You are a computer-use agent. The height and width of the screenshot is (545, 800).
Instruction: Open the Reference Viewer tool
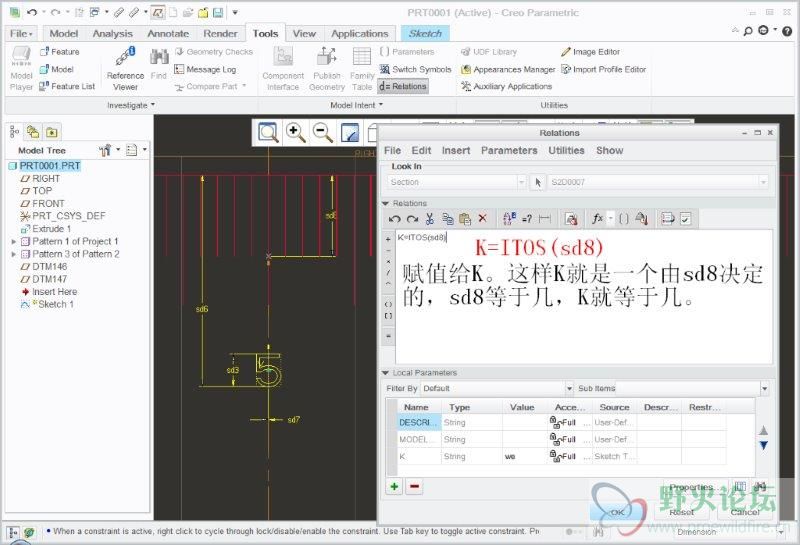tap(125, 68)
